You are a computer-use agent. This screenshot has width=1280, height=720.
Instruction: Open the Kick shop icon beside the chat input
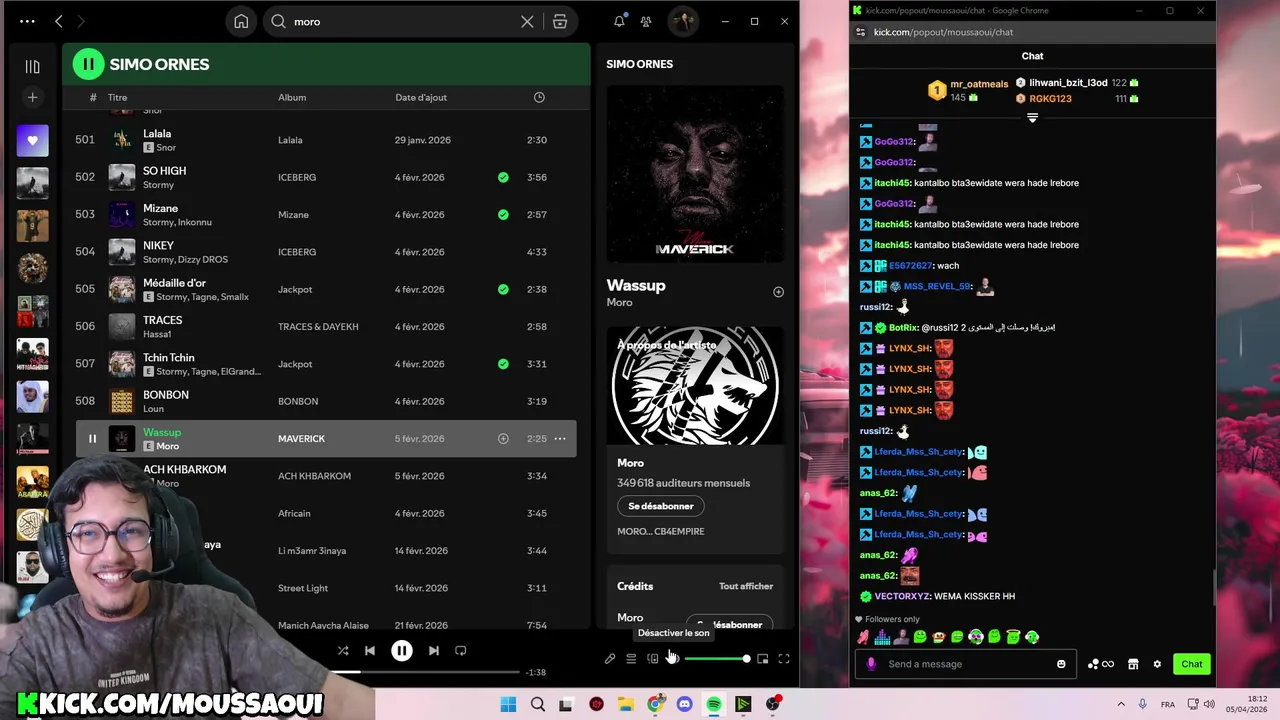[1133, 664]
